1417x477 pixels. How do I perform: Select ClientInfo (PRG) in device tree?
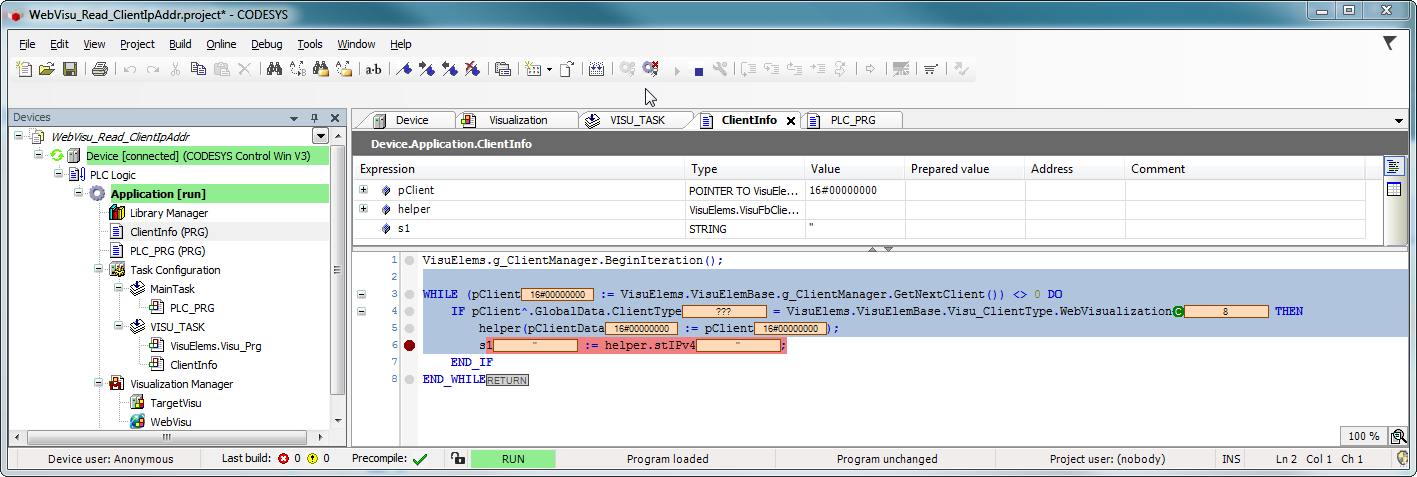(168, 232)
